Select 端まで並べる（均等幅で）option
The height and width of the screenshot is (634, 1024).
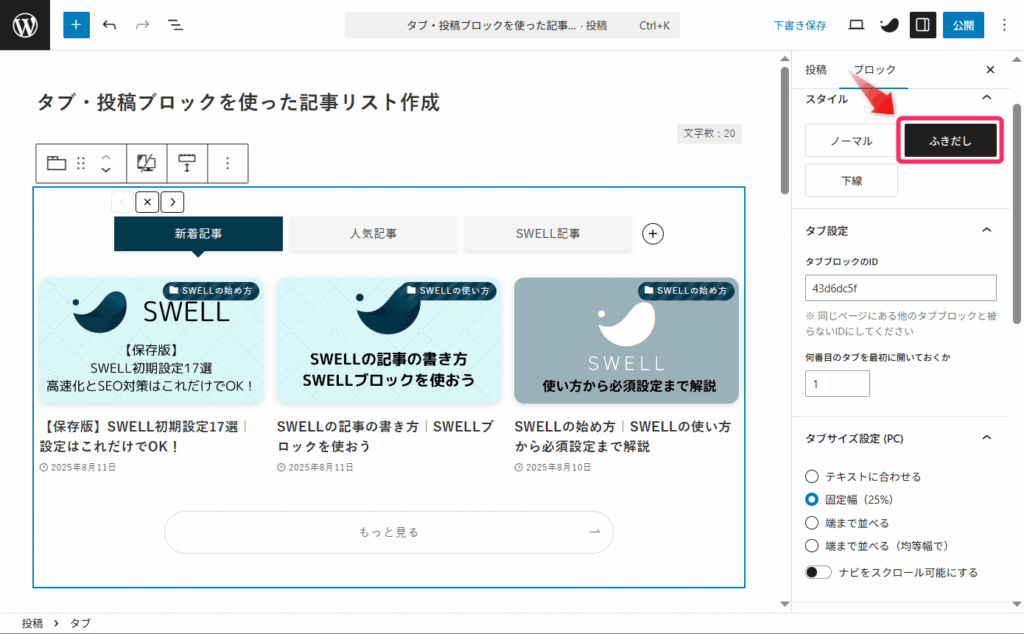(x=812, y=545)
